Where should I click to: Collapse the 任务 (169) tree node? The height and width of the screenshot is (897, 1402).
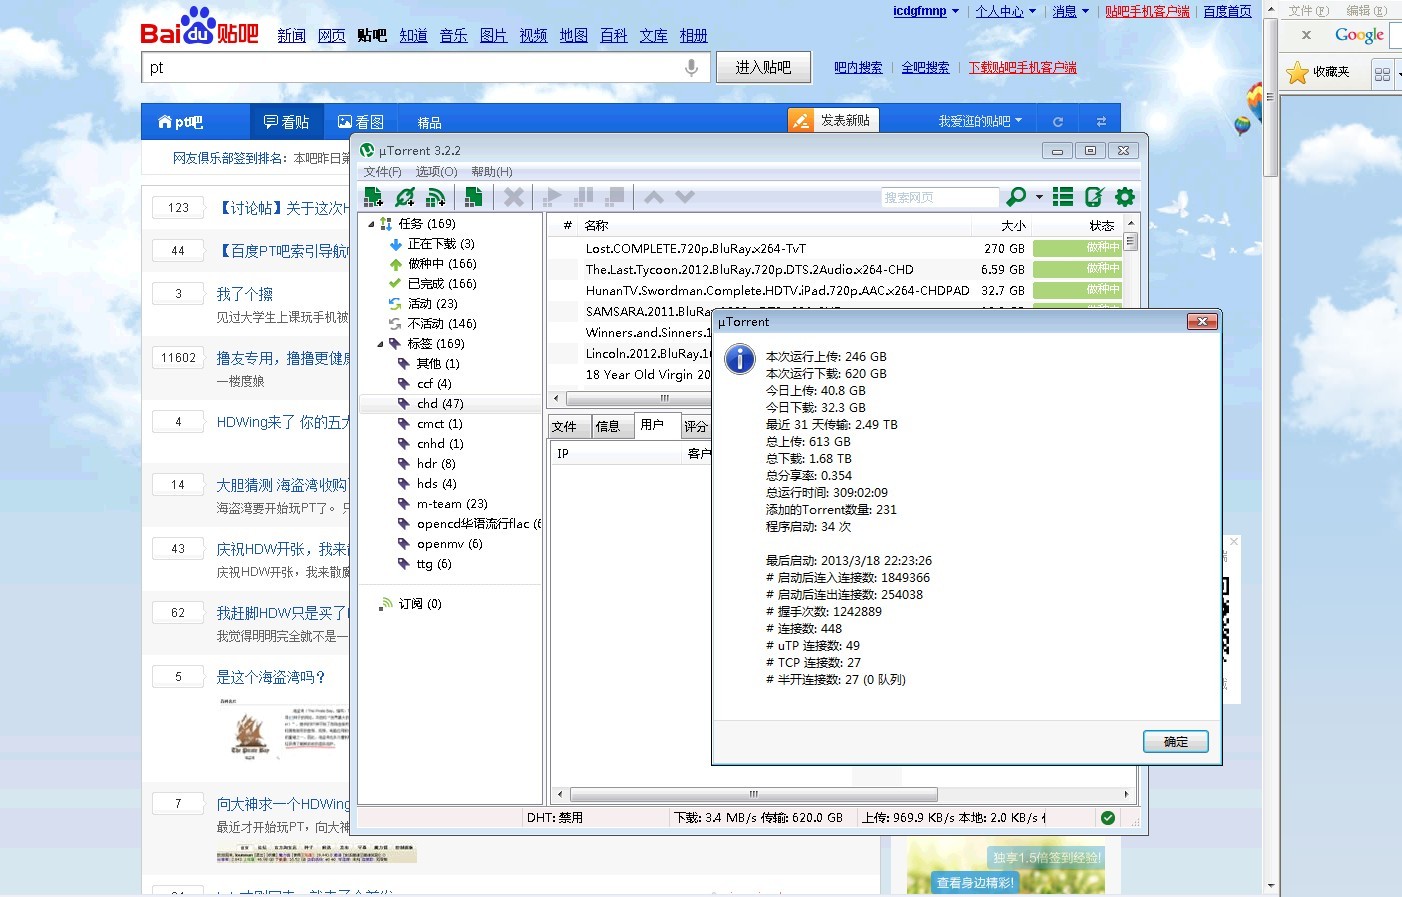tap(371, 224)
